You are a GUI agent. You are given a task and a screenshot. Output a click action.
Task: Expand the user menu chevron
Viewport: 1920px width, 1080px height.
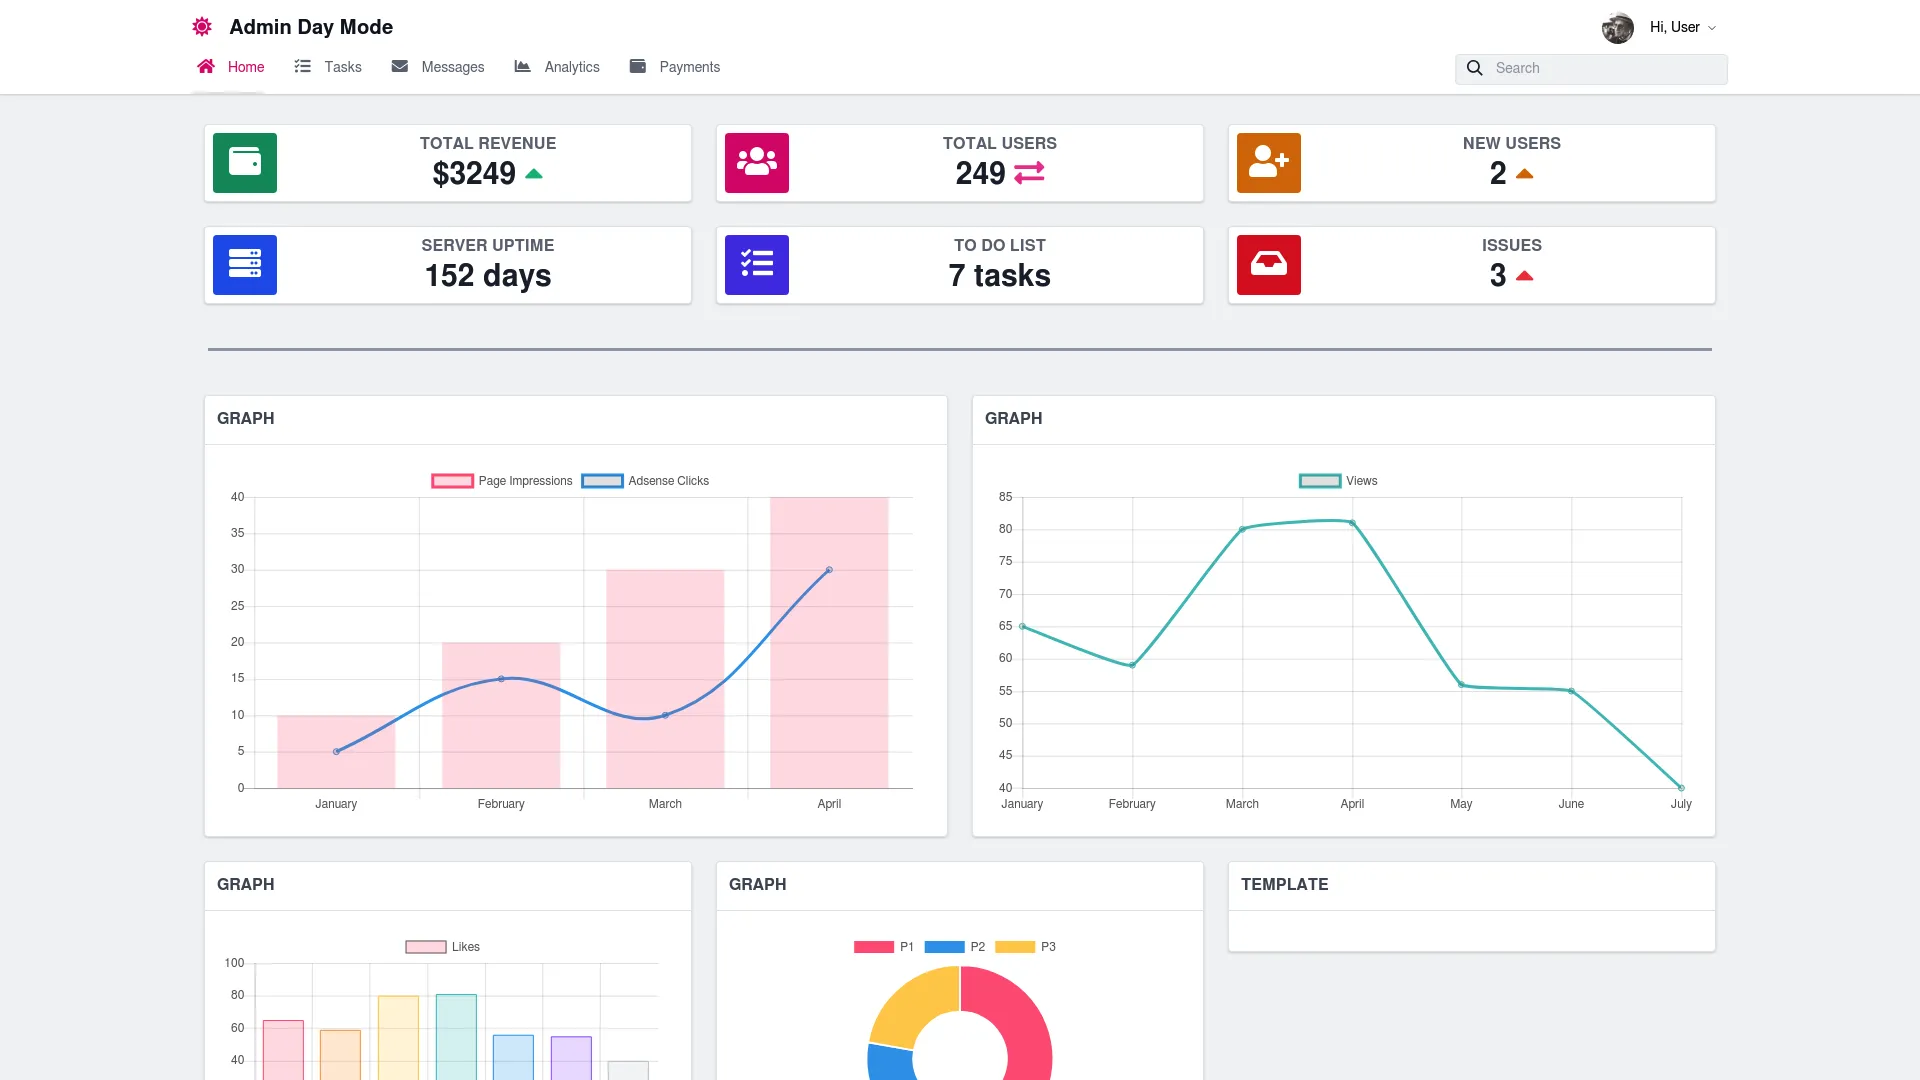(x=1712, y=28)
